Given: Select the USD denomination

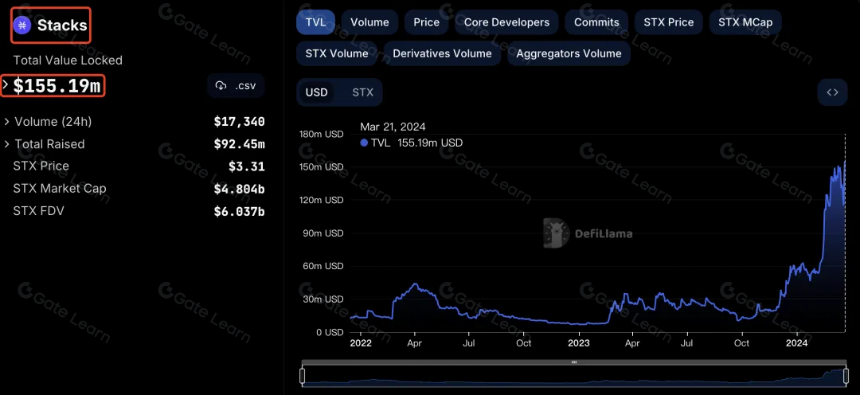Looking at the screenshot, I should (x=316, y=92).
